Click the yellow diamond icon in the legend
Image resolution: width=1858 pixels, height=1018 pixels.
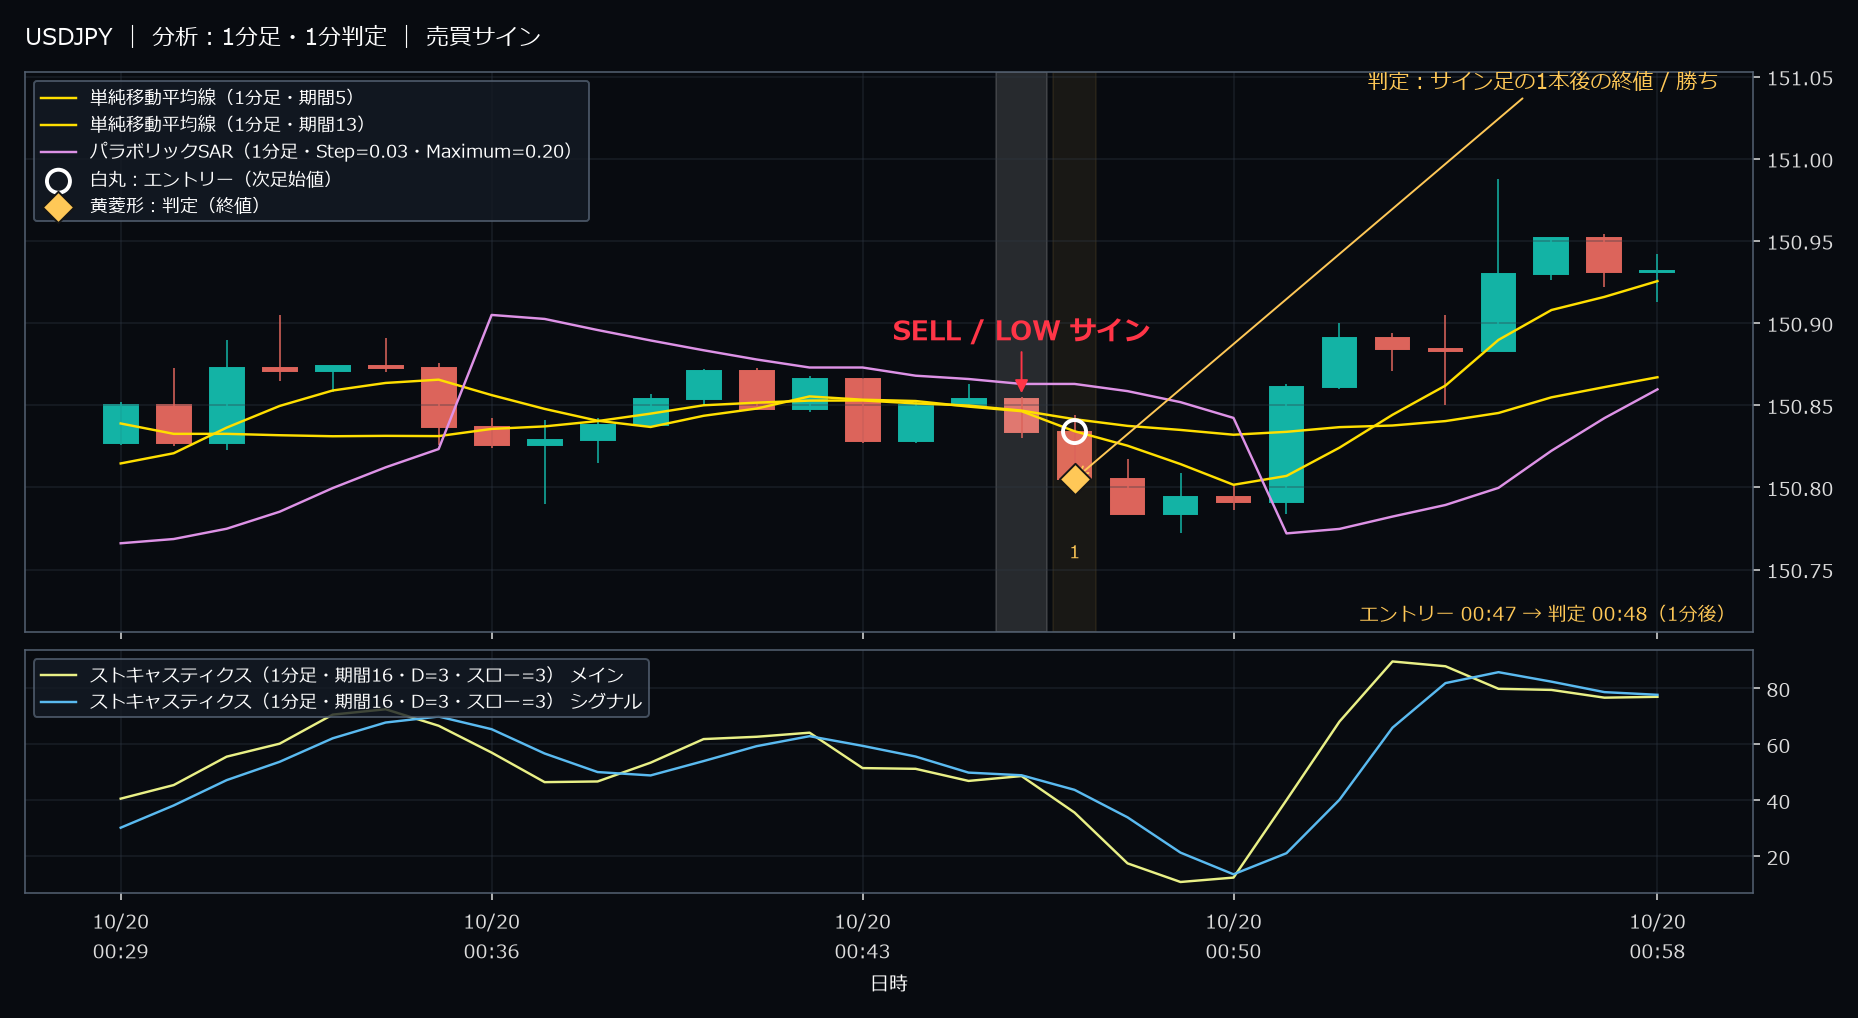pos(58,207)
